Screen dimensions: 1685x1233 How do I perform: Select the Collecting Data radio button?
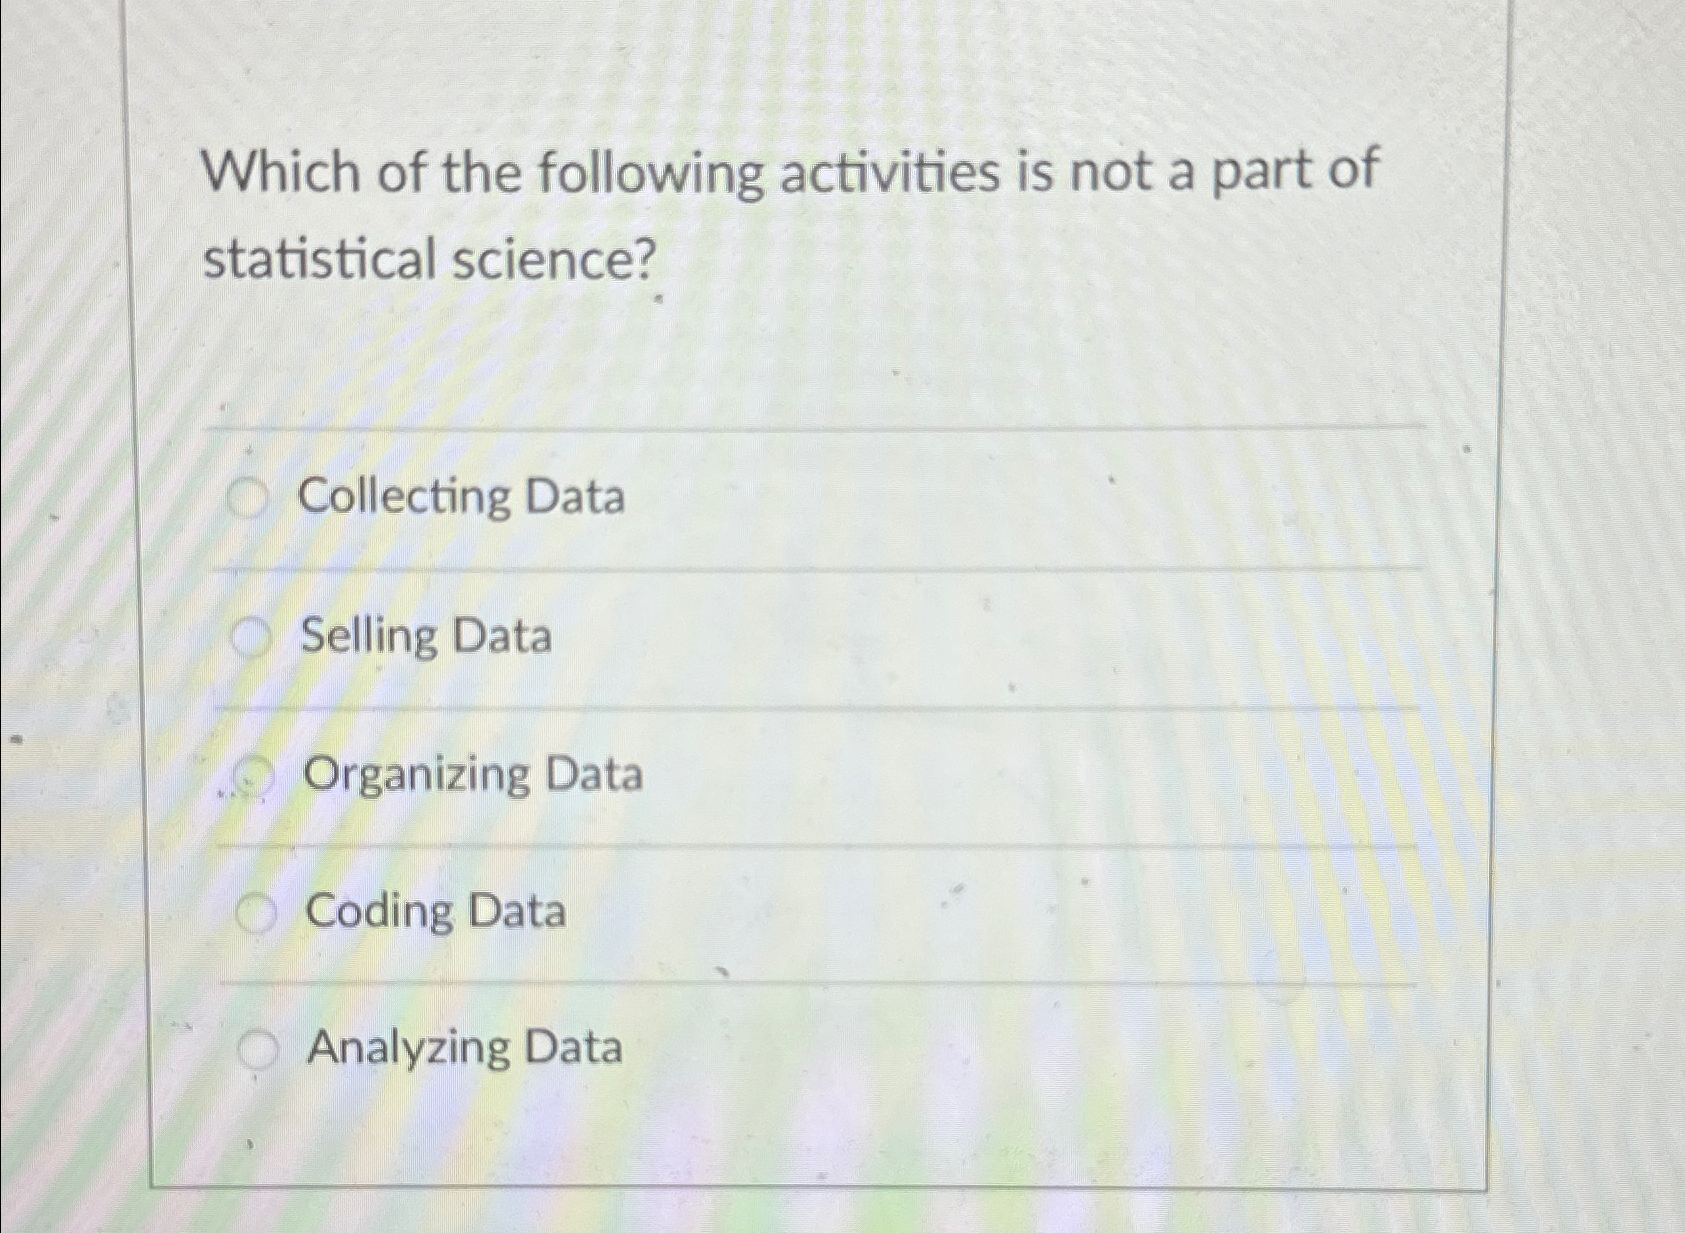pos(251,497)
